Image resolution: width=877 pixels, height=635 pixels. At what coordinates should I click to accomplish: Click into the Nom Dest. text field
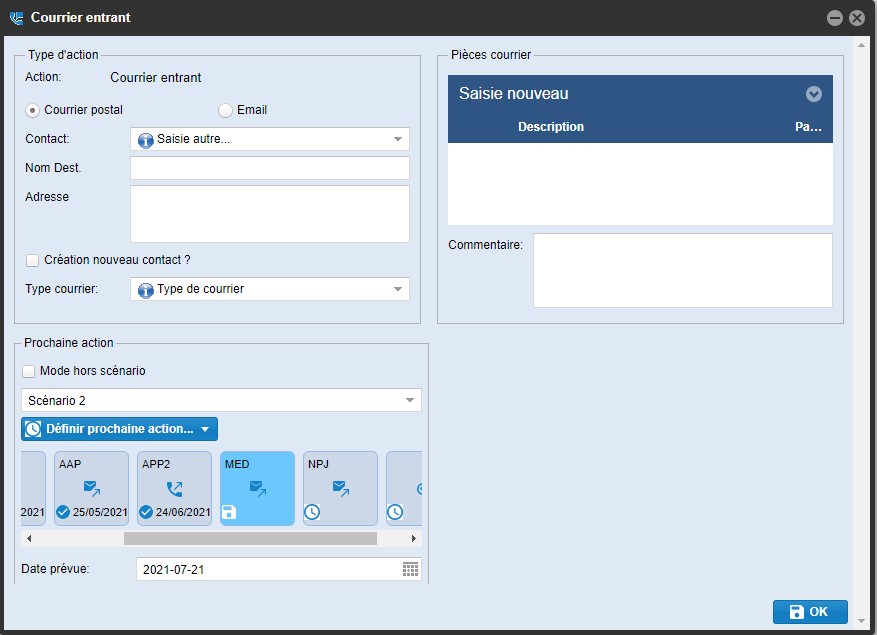(x=269, y=168)
